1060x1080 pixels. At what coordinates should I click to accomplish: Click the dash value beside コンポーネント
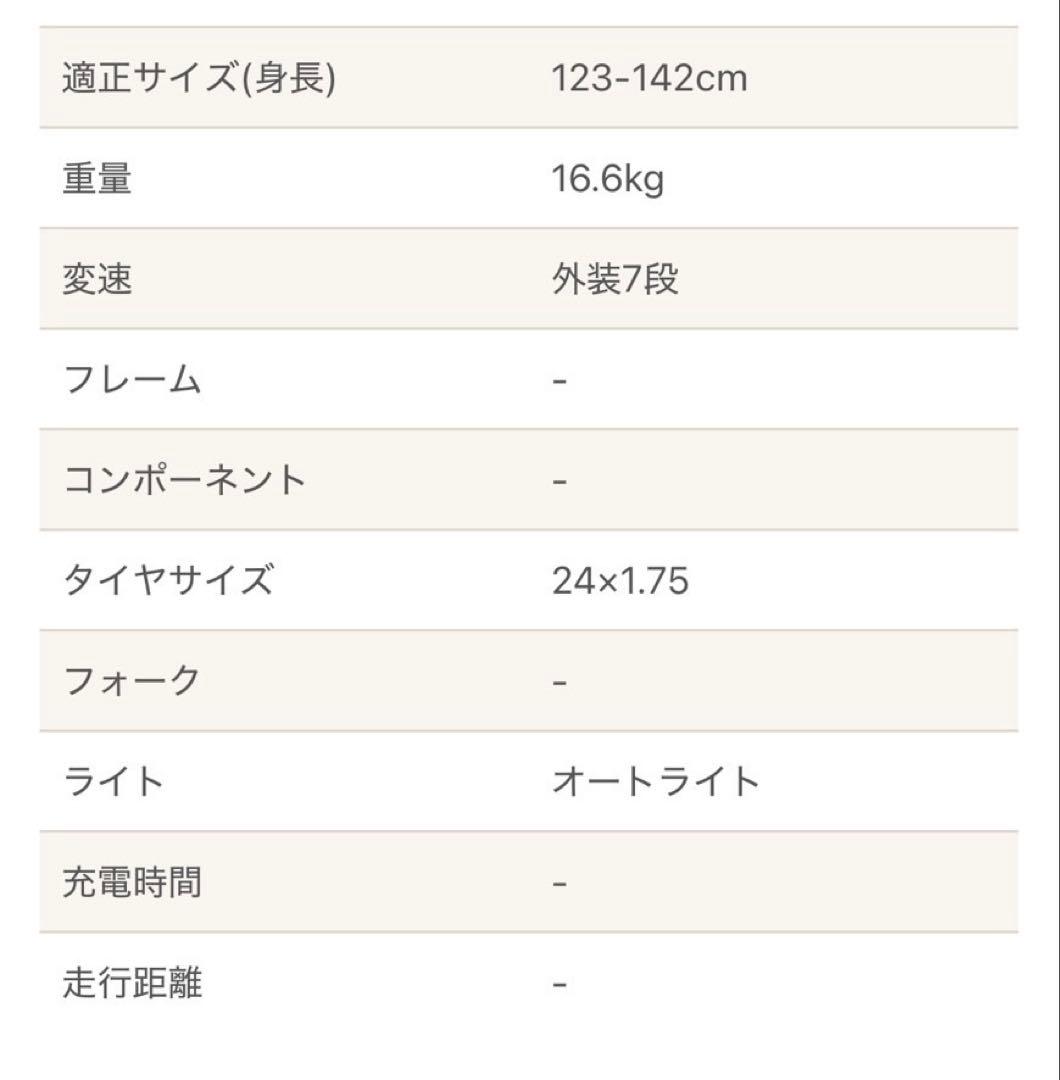560,481
